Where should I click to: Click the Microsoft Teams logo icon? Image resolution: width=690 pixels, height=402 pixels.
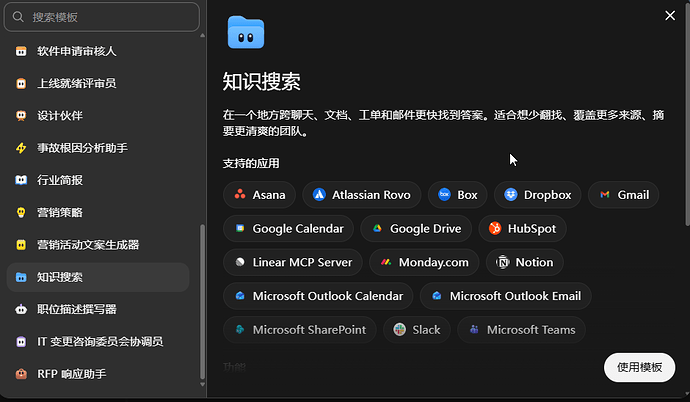tap(474, 329)
